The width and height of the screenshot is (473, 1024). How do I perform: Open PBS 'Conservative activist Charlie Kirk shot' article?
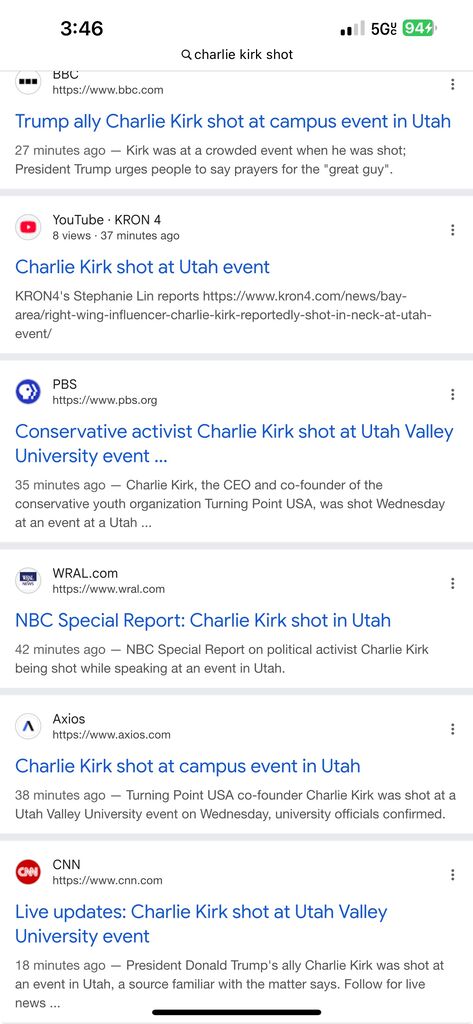click(x=234, y=443)
